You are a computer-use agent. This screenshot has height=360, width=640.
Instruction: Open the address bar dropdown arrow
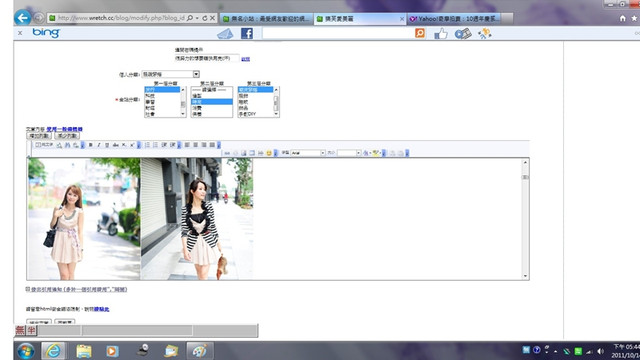click(x=197, y=18)
